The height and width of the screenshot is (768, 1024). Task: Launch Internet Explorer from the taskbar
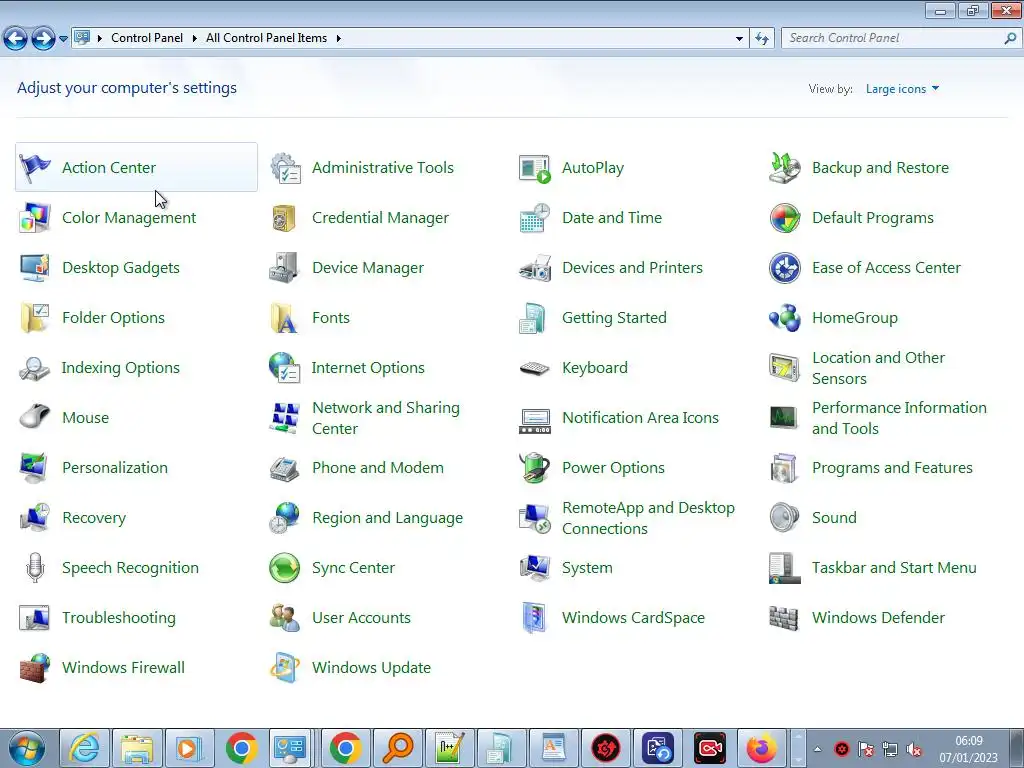pos(85,748)
